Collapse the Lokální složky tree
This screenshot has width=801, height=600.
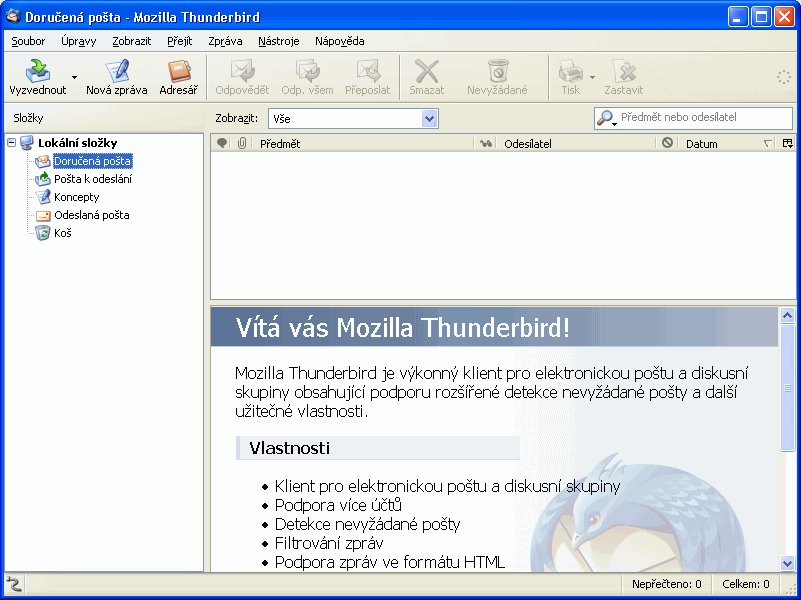coord(11,143)
